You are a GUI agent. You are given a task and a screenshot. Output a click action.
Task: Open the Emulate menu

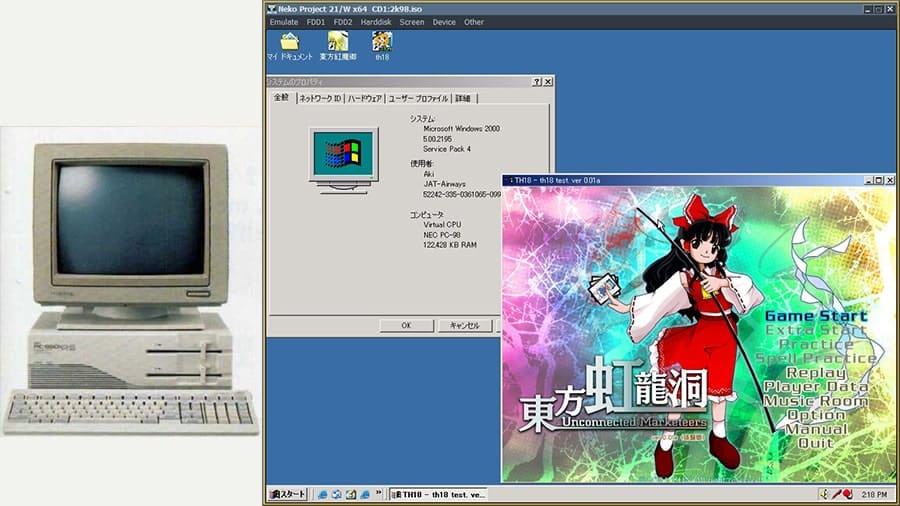(284, 22)
